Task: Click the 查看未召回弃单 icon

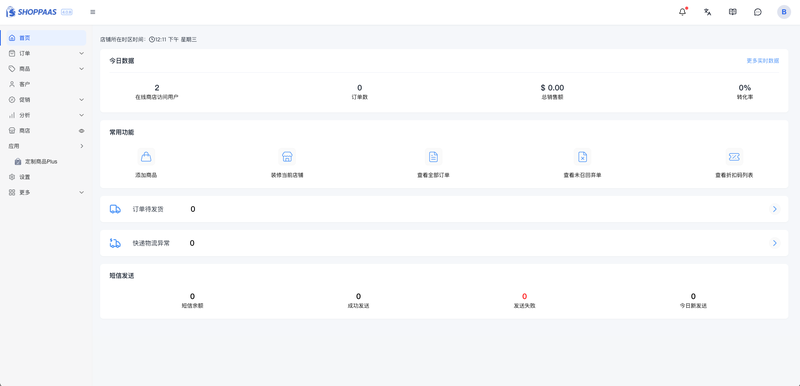Action: [582, 157]
